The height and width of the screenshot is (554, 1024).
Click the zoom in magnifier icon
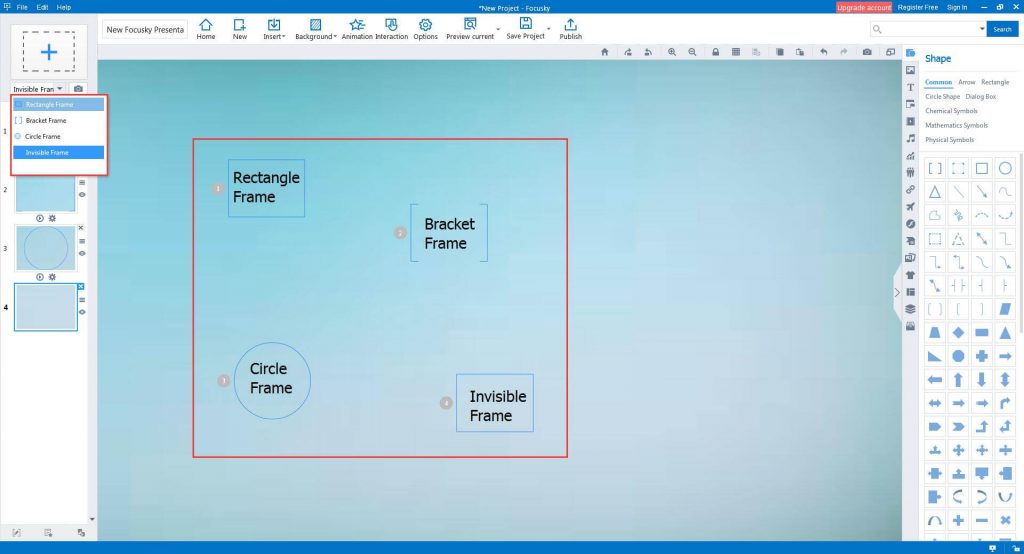tap(672, 52)
